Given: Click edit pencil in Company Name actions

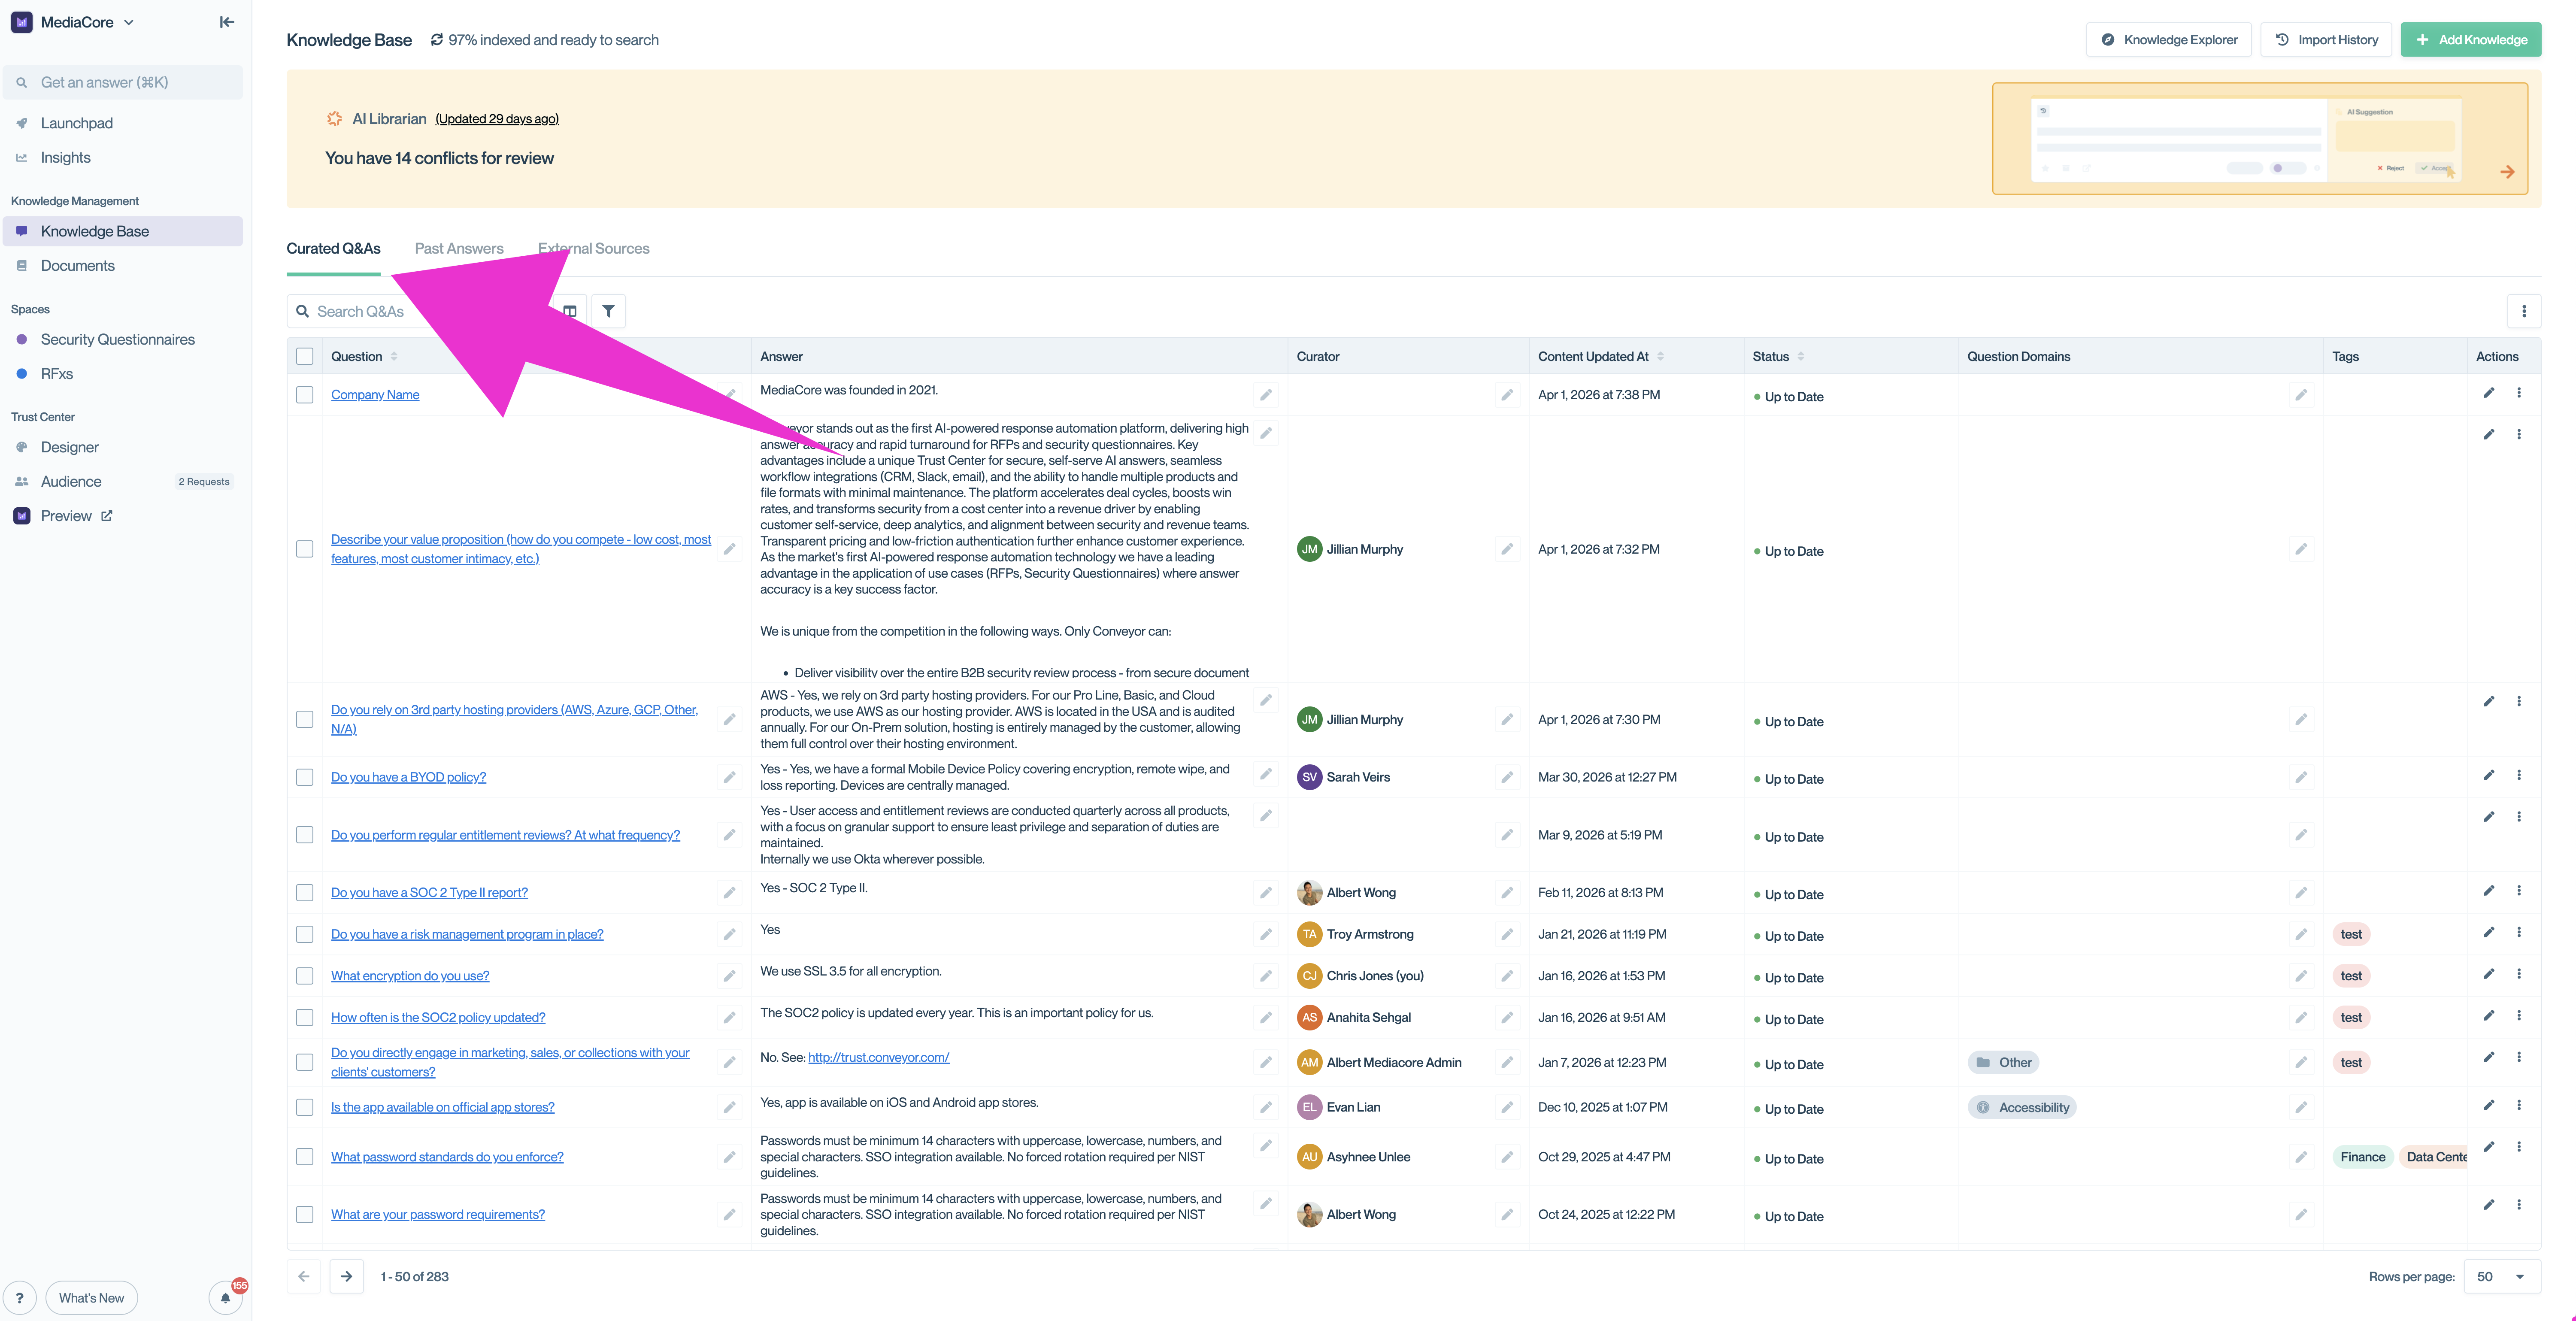Looking at the screenshot, I should pos(2489,393).
